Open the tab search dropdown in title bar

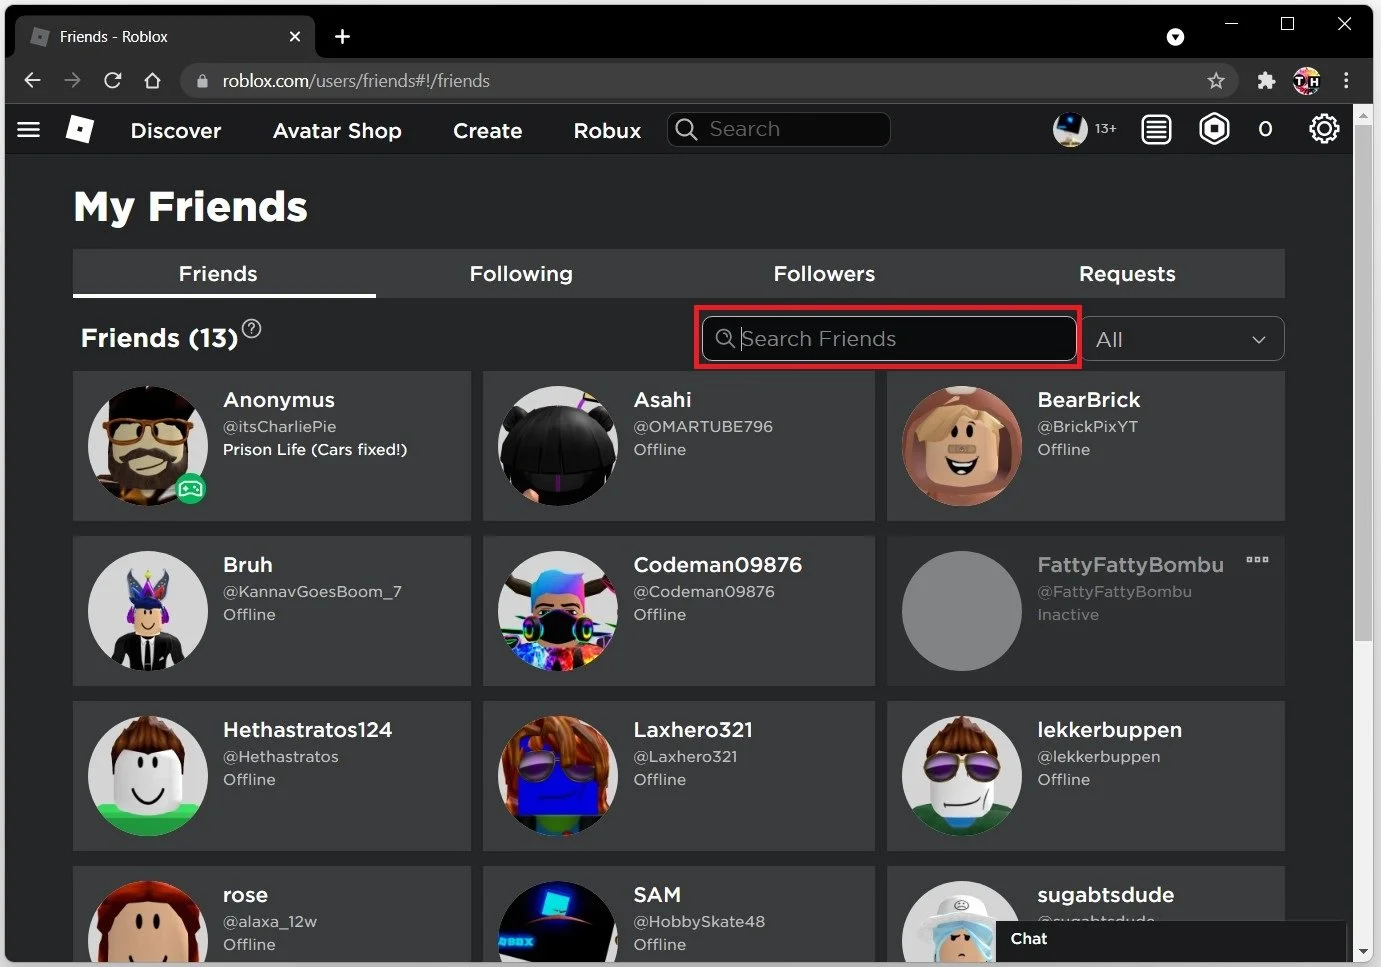coord(1176,37)
